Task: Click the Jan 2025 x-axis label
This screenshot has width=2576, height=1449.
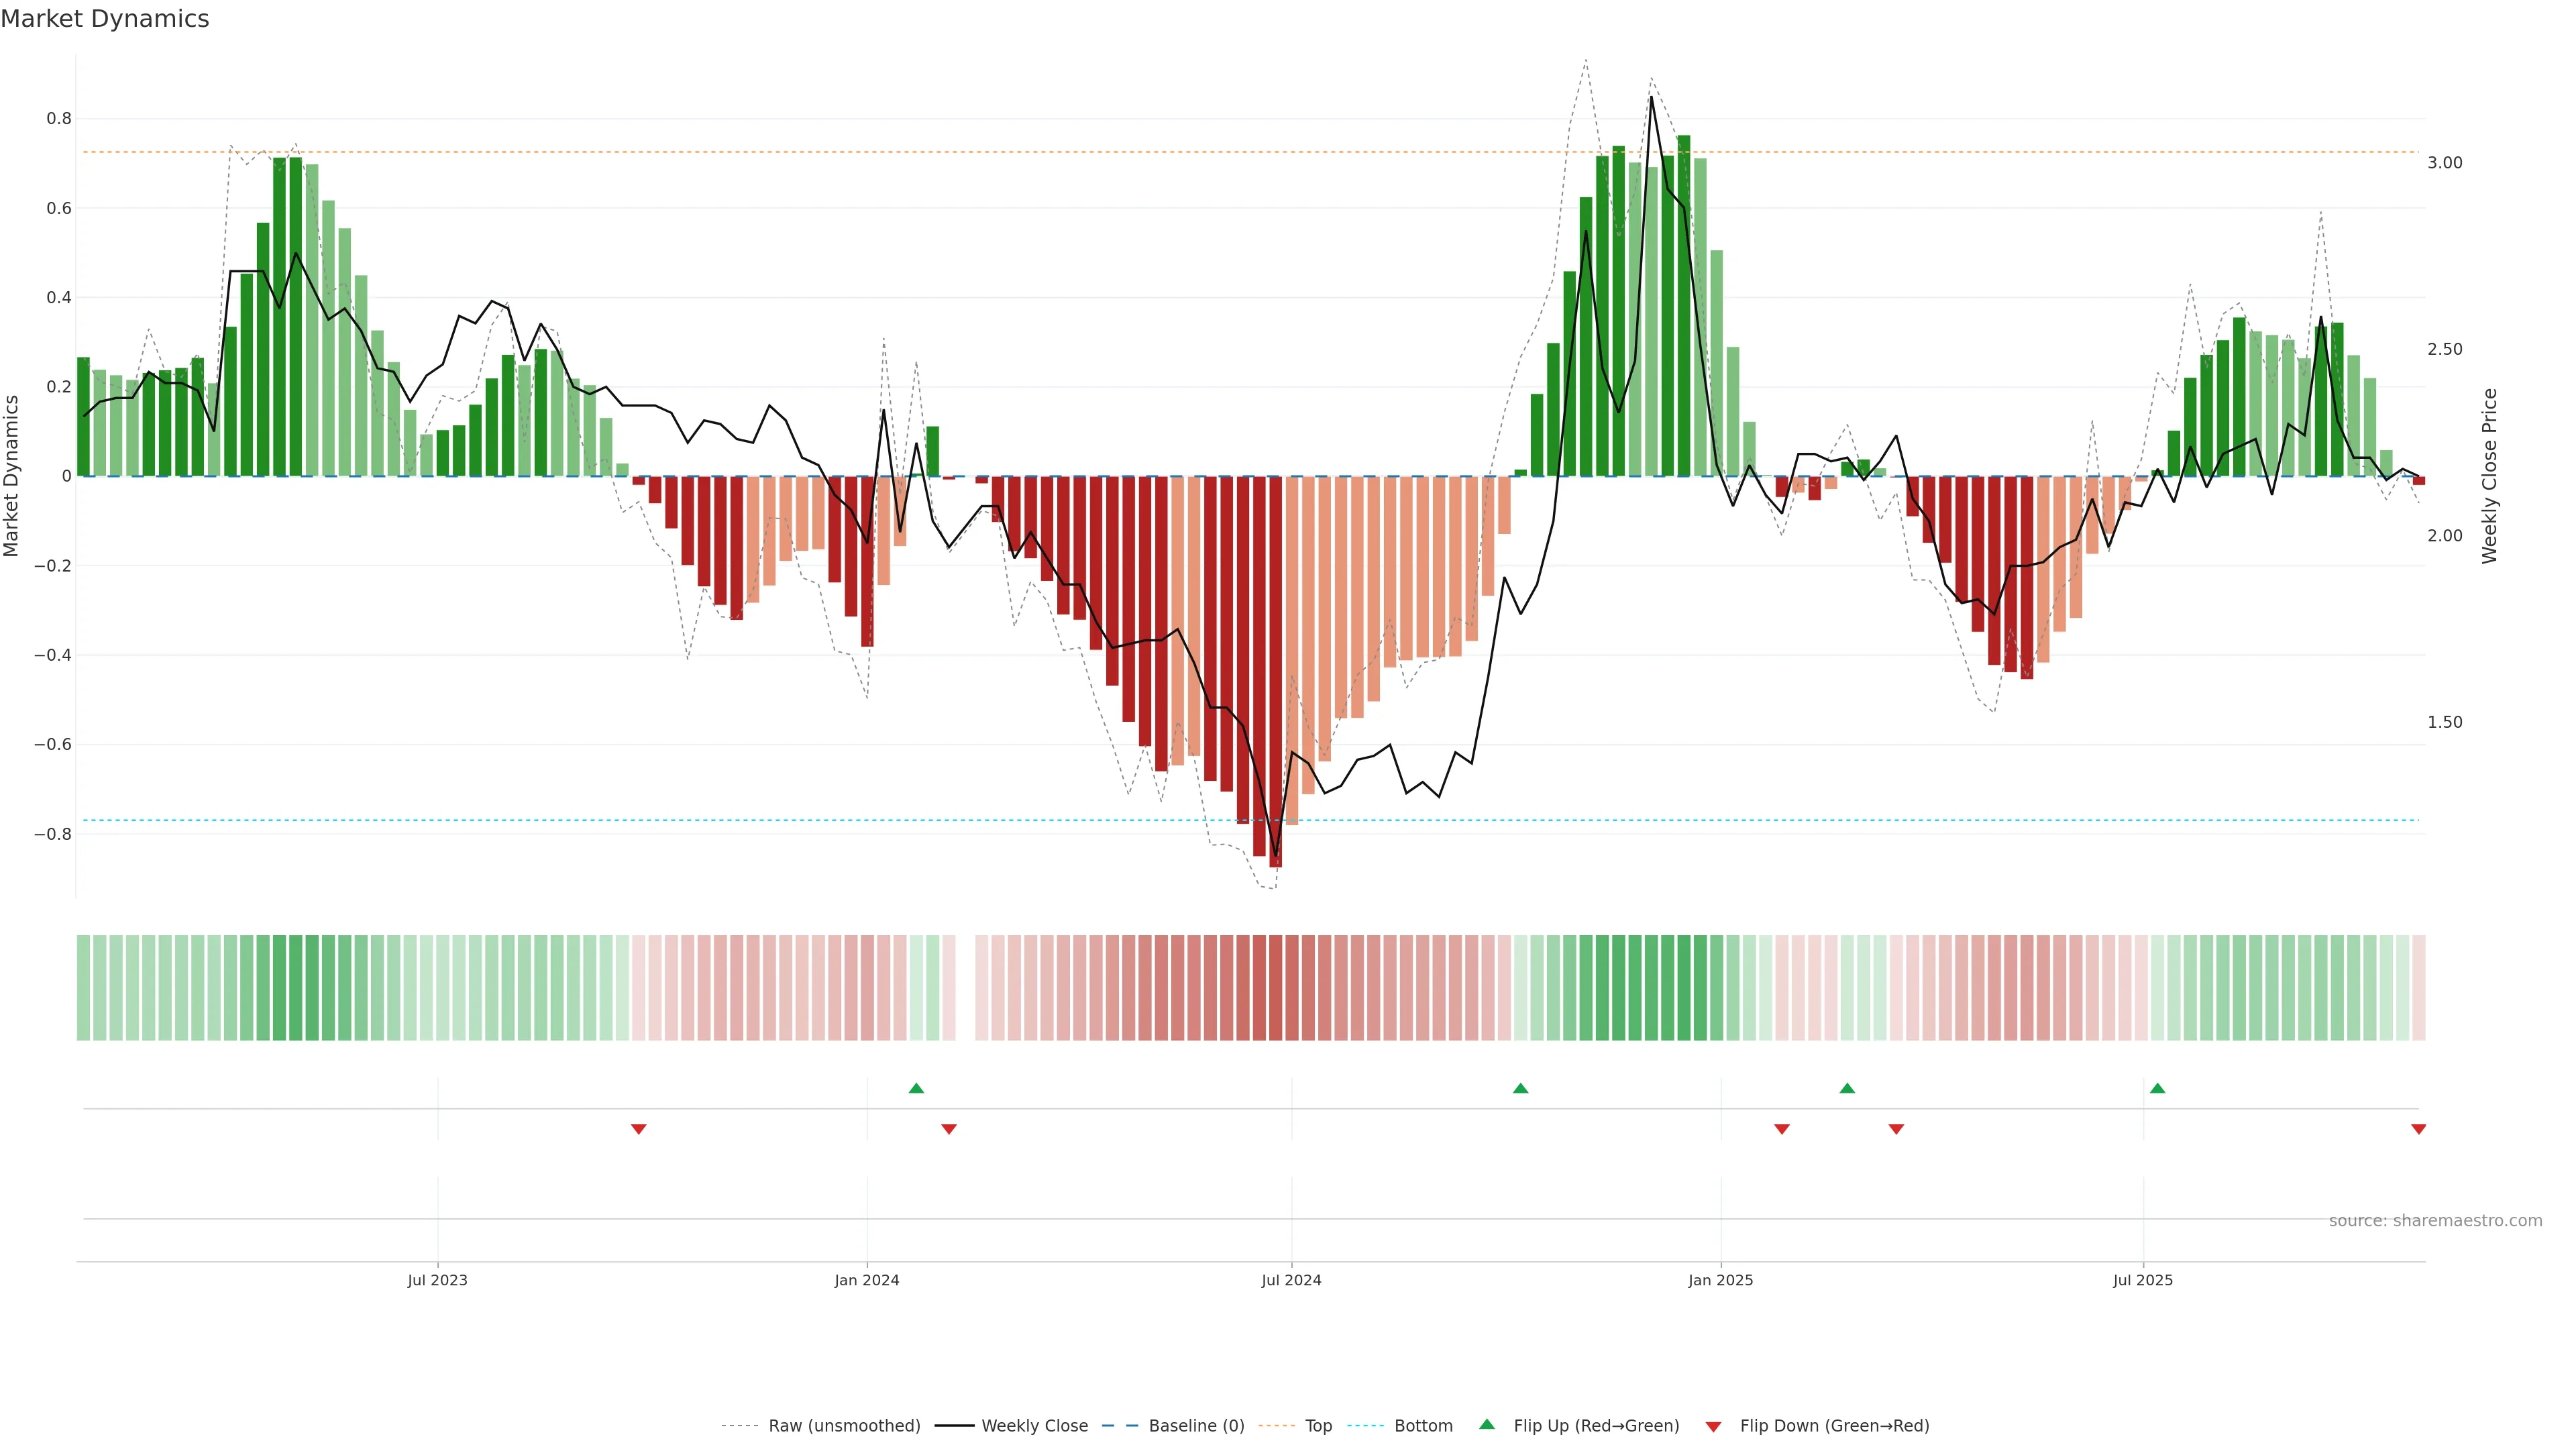Action: click(x=1720, y=1280)
